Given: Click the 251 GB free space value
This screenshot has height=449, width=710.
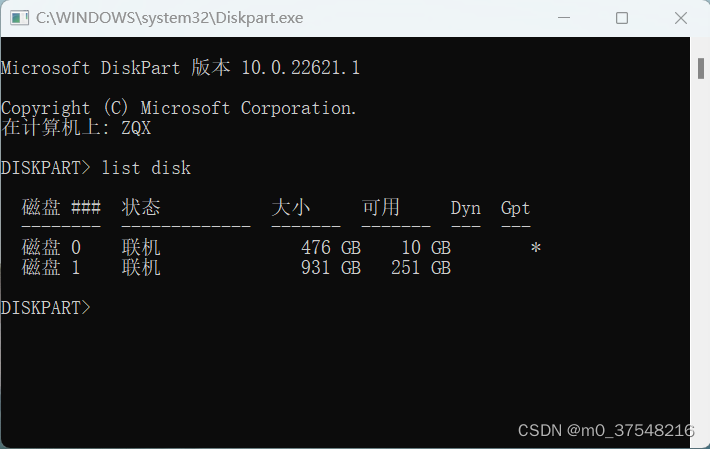Looking at the screenshot, I should point(421,267).
